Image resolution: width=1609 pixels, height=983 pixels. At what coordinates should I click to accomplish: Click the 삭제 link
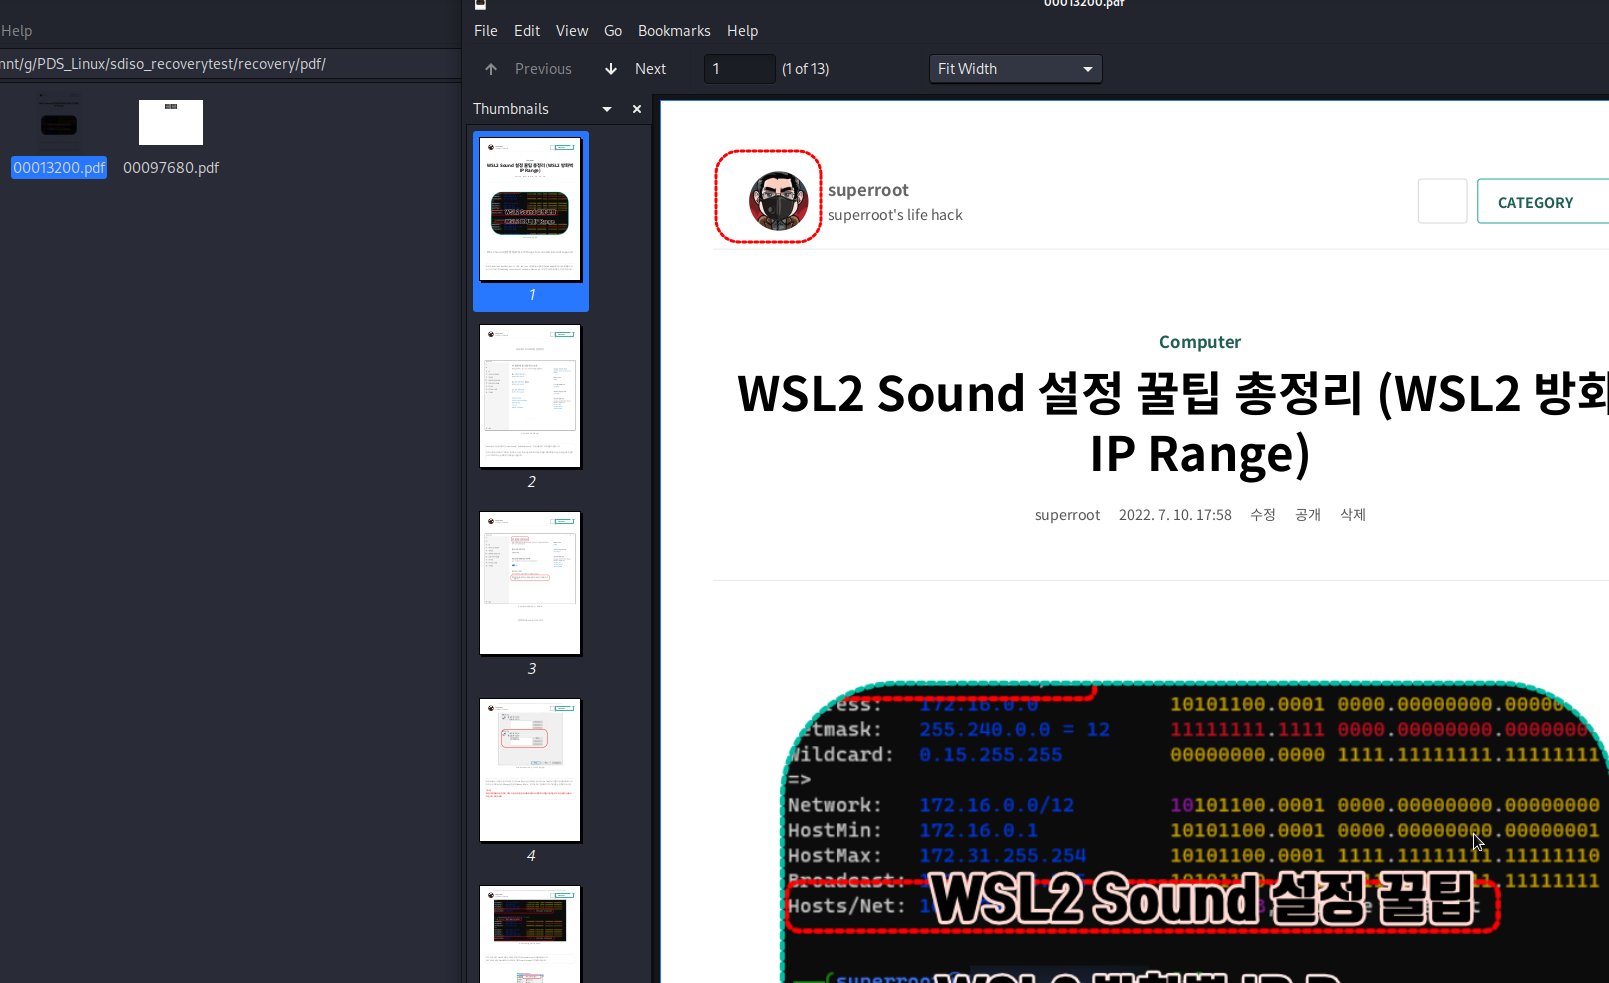(1353, 515)
